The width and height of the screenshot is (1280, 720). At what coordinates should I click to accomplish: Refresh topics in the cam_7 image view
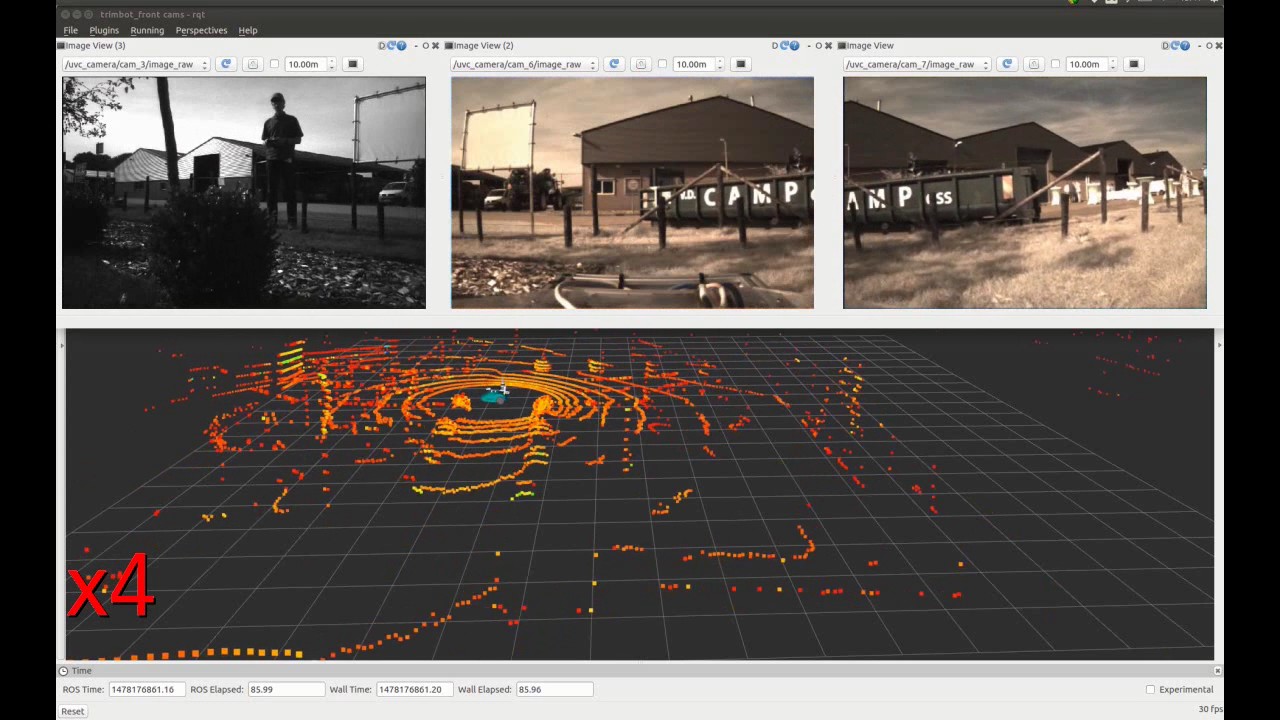[x=1007, y=64]
